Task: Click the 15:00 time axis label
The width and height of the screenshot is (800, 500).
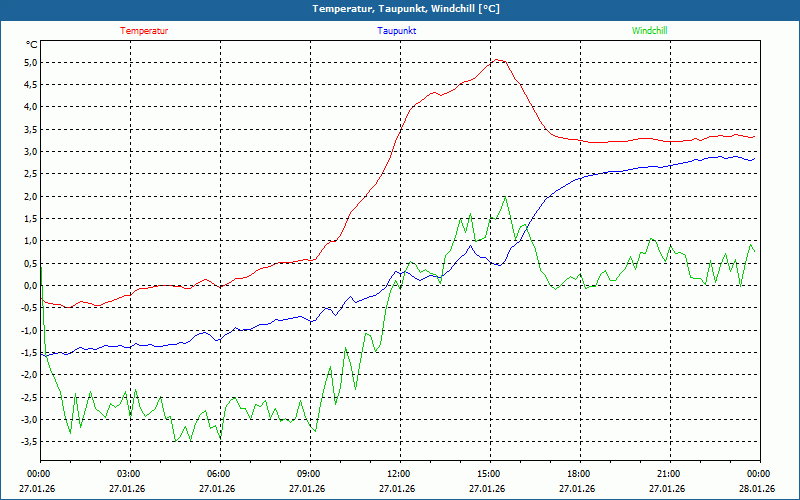Action: 490,474
